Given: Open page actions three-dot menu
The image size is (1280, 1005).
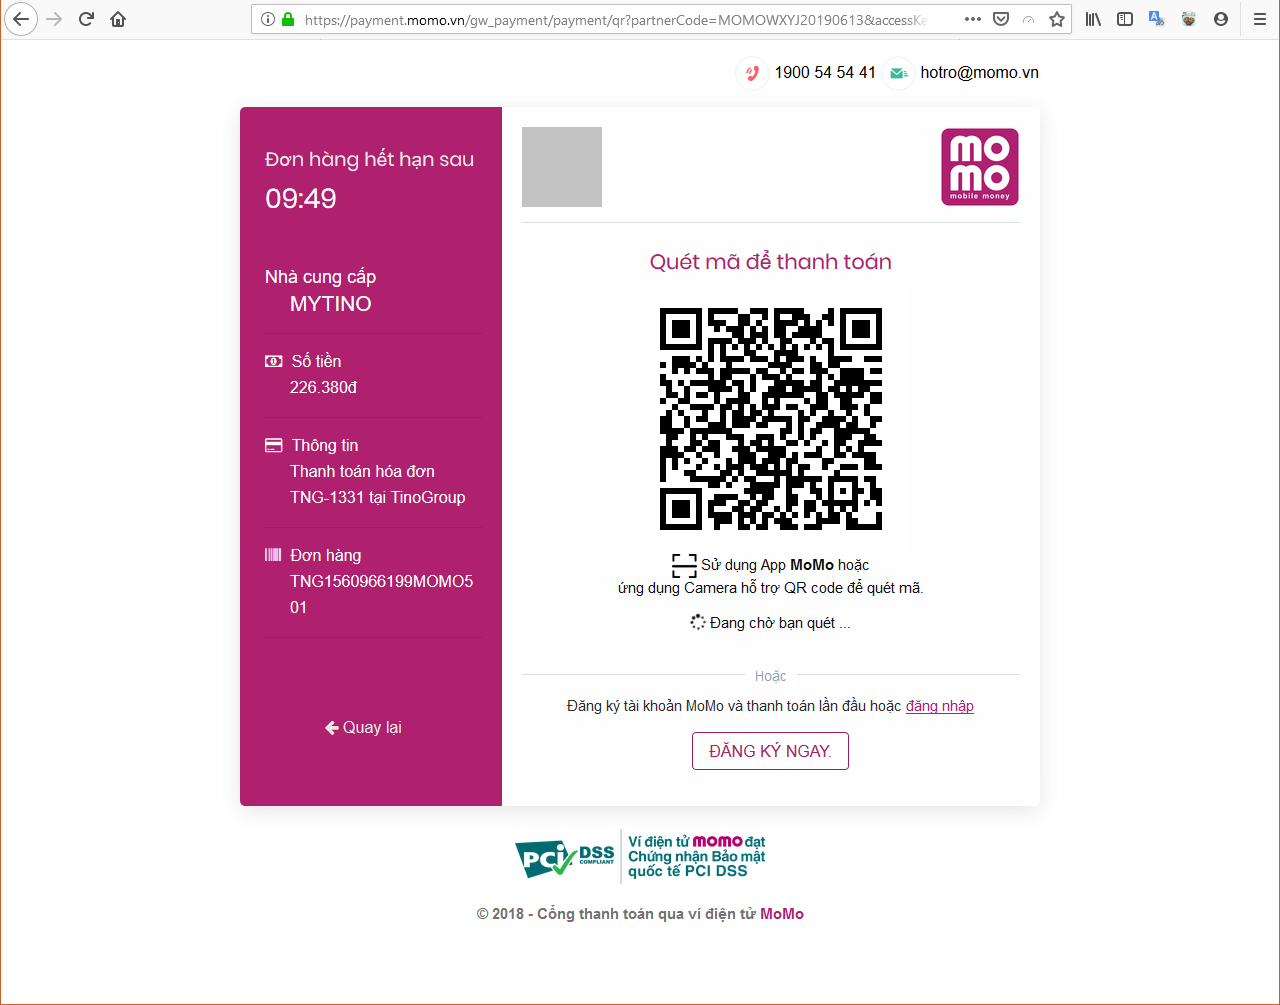Looking at the screenshot, I should (x=973, y=19).
